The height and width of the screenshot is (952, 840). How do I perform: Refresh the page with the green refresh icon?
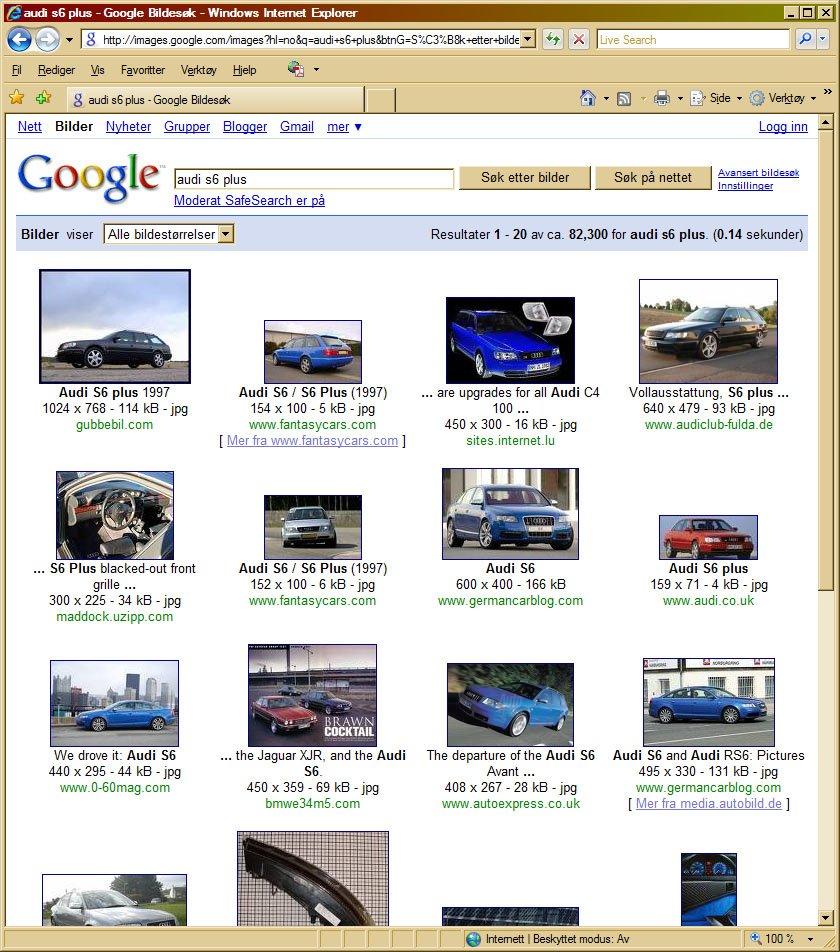tap(551, 39)
